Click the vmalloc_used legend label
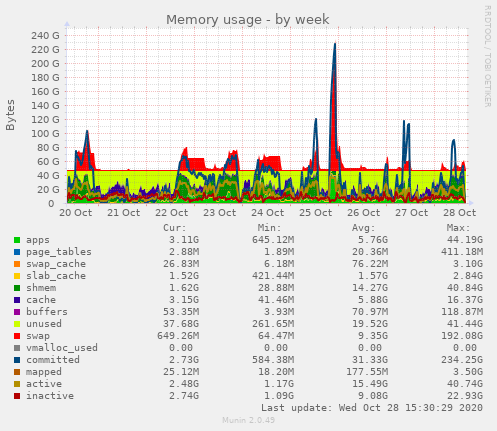 [62, 348]
